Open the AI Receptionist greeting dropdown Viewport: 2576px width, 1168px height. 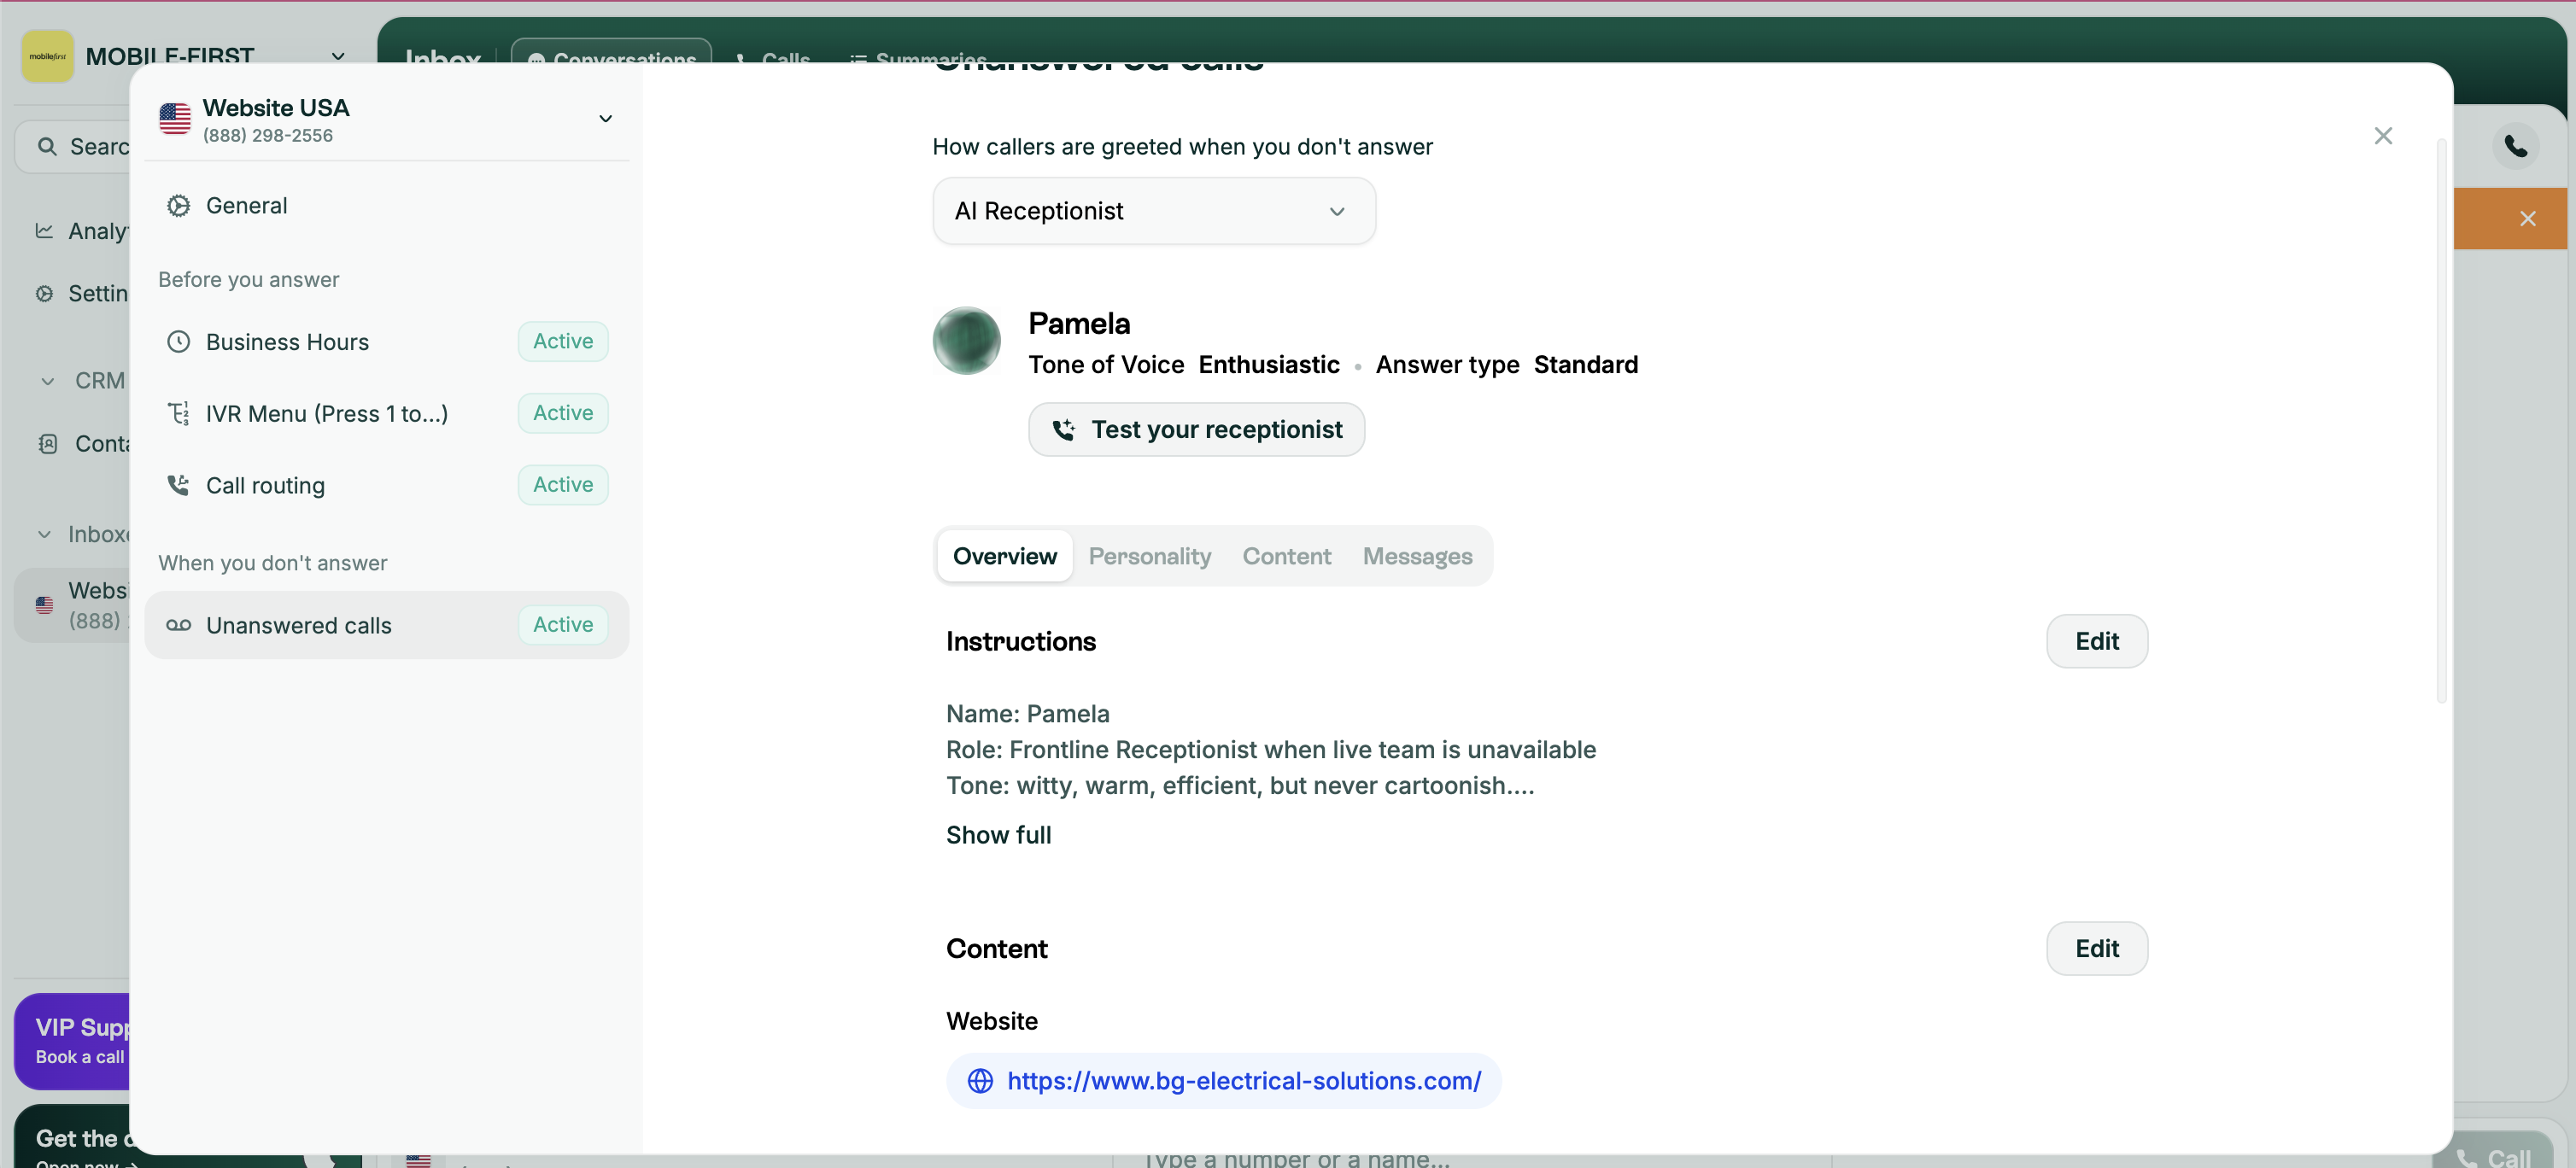[1153, 211]
